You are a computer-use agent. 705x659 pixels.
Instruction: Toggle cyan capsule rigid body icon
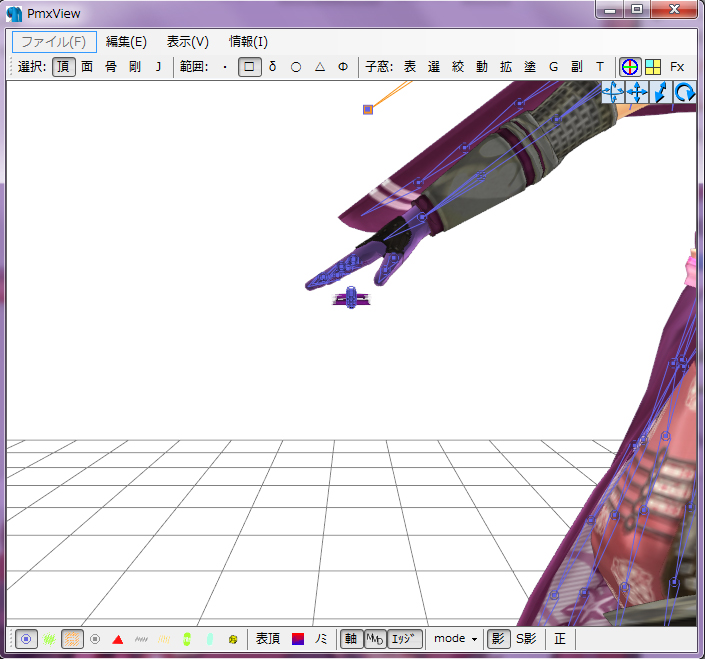pos(210,639)
